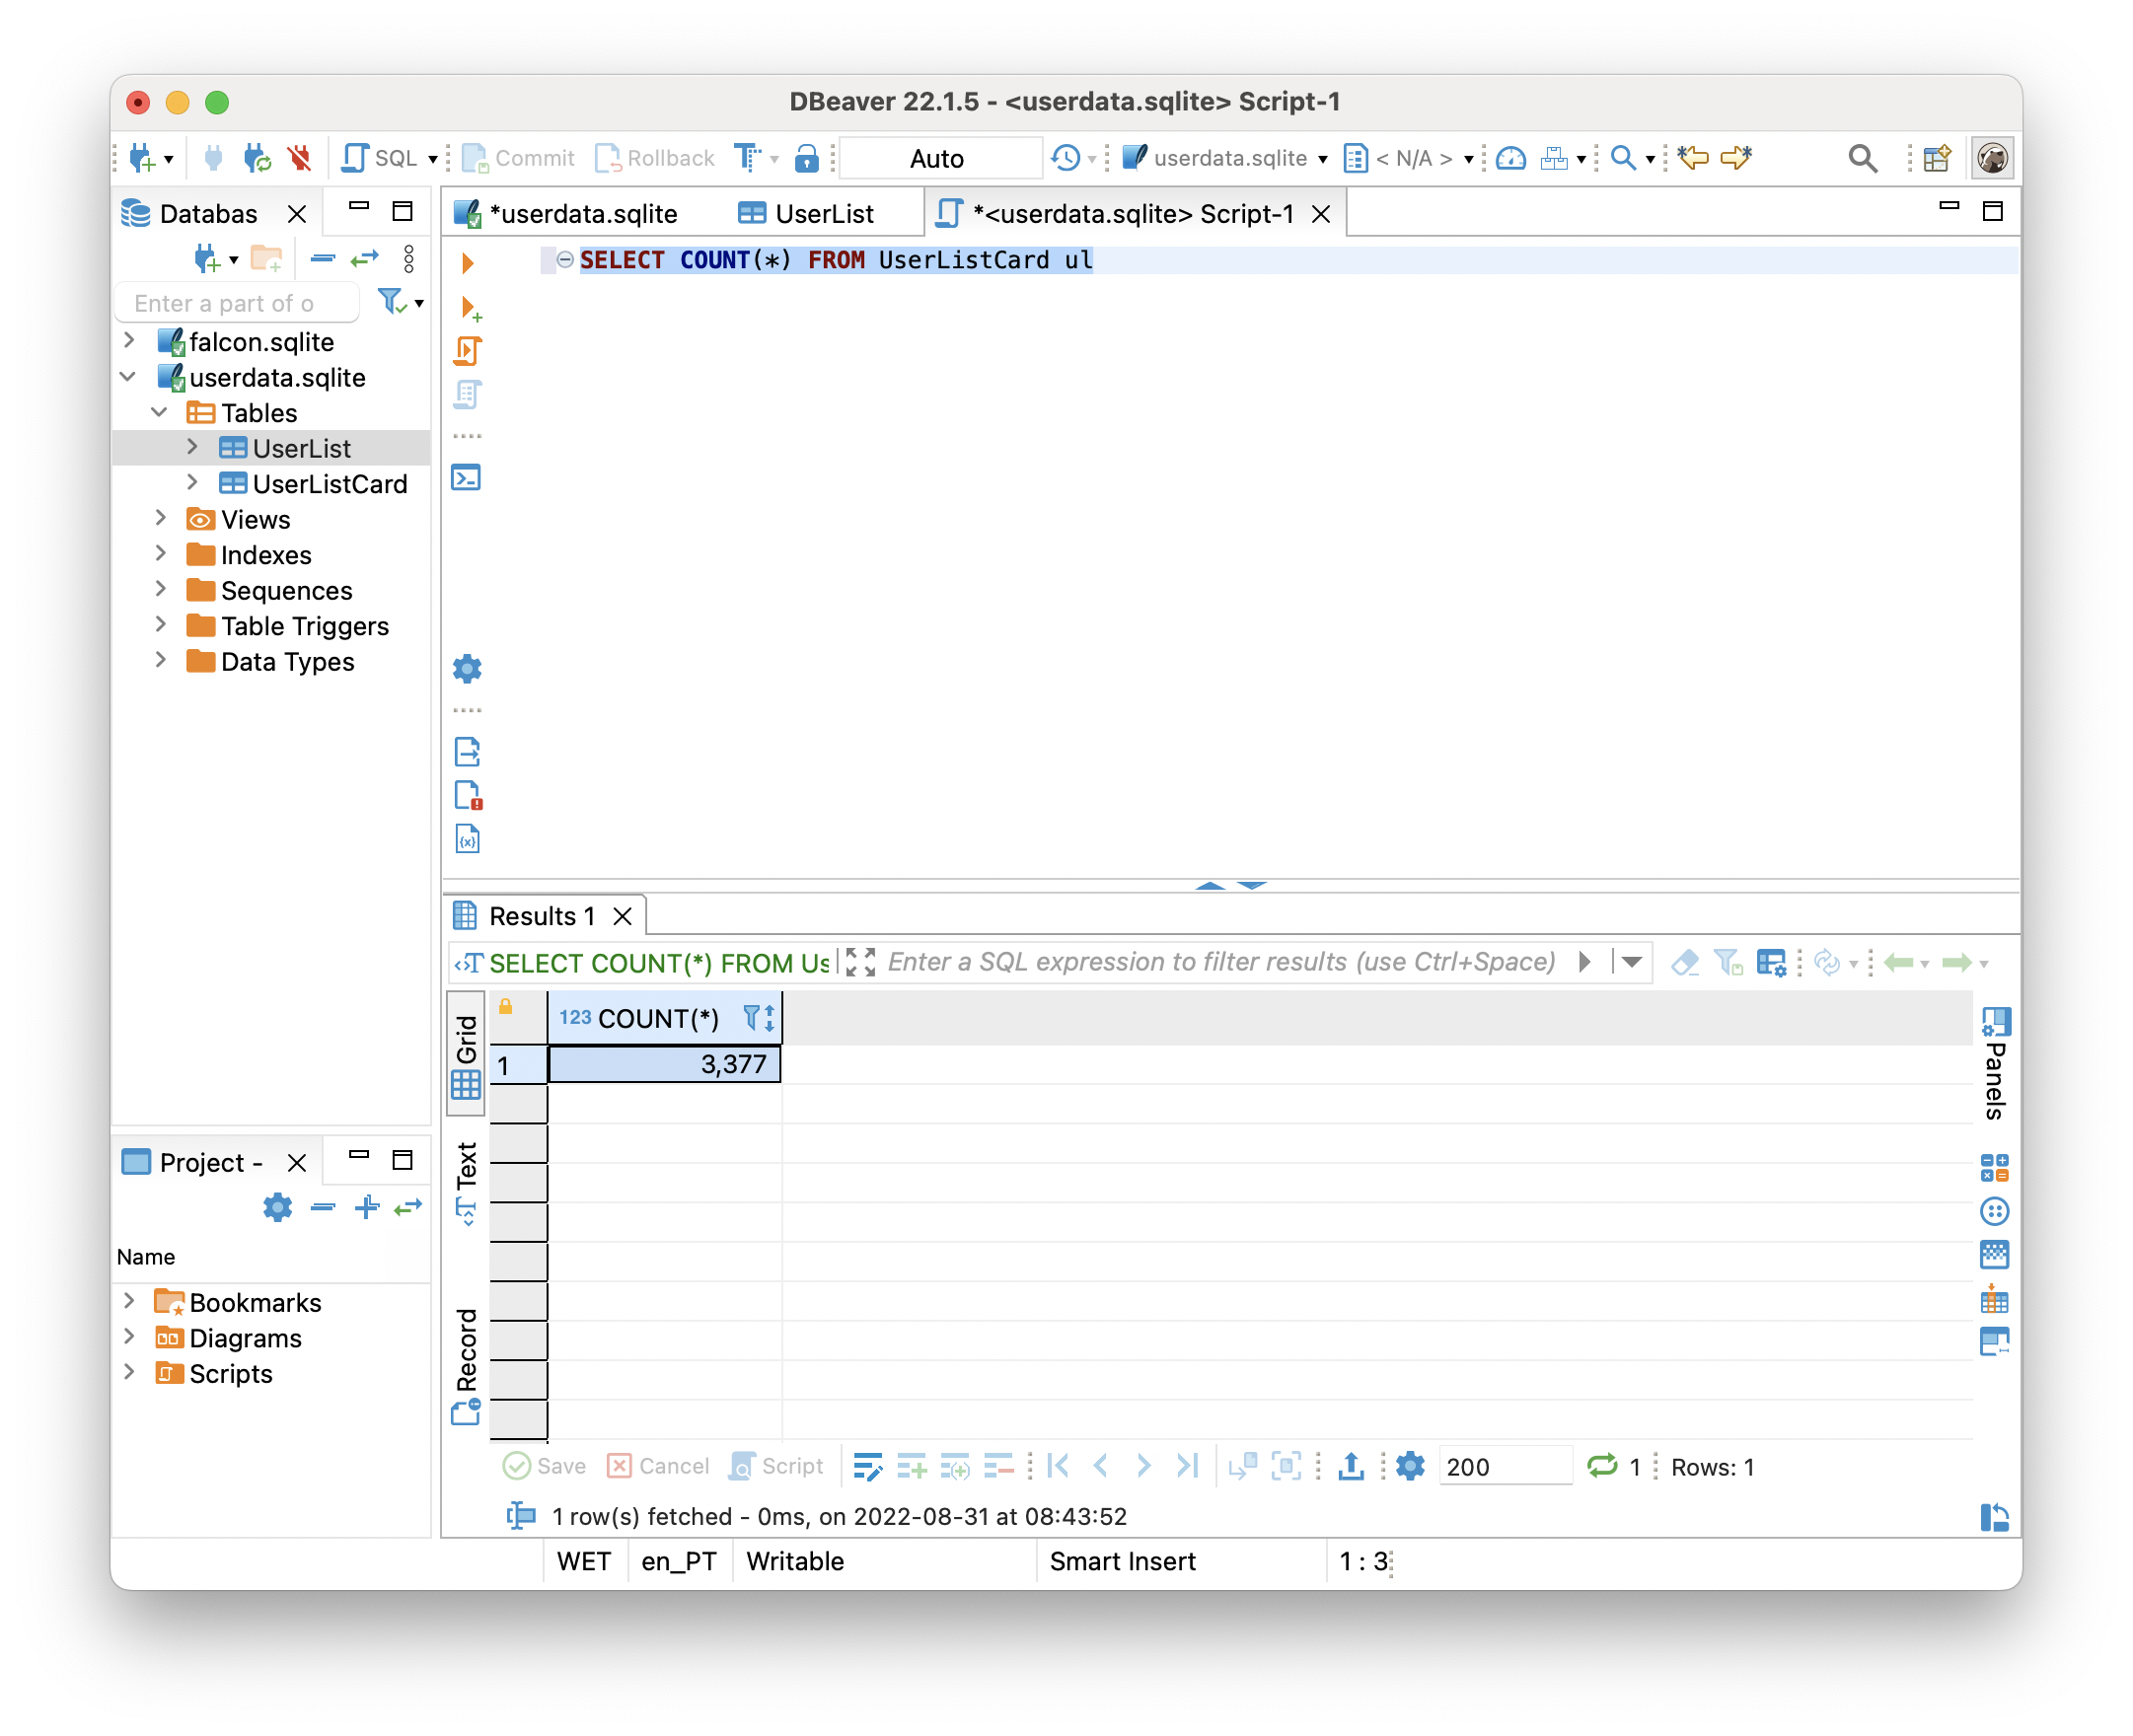Image resolution: width=2133 pixels, height=1736 pixels.
Task: Click the Execute SQL script icon
Action: pos(468,349)
